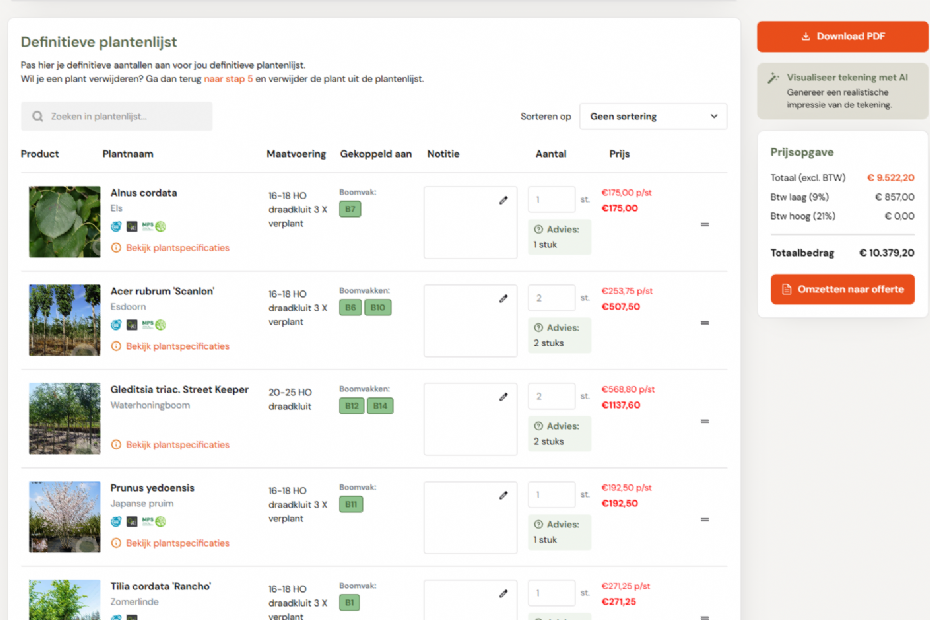The image size is (930, 620).
Task: Click the AI magic wand visualization icon
Action: coord(773,78)
